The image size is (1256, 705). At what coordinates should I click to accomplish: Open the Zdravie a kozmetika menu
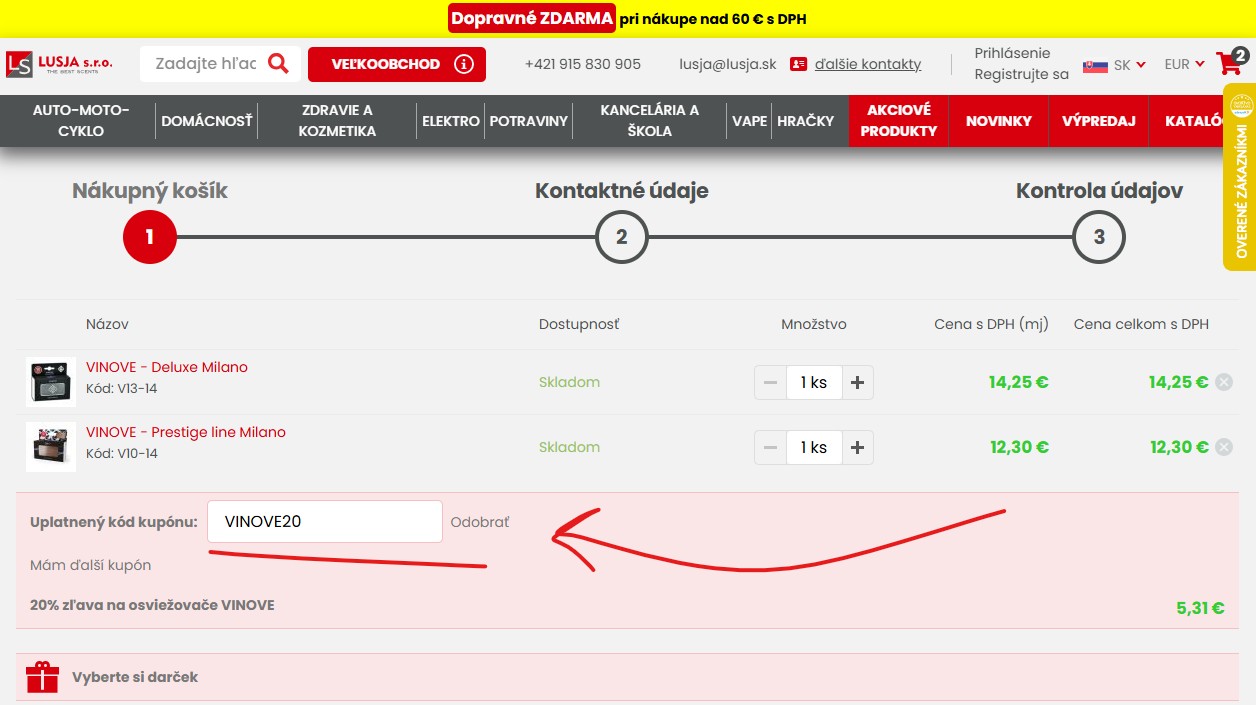[x=337, y=120]
